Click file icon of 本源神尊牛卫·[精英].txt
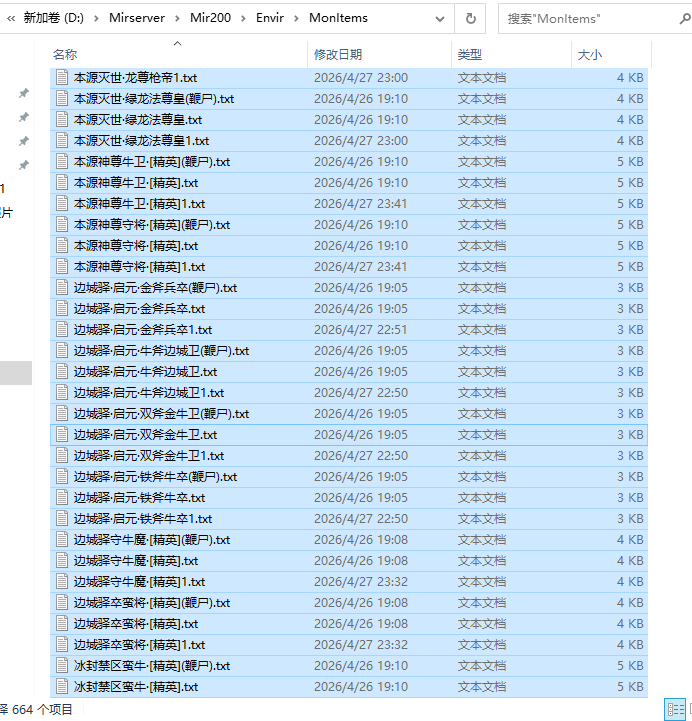Screen dimensions: 692x721 coord(62,183)
